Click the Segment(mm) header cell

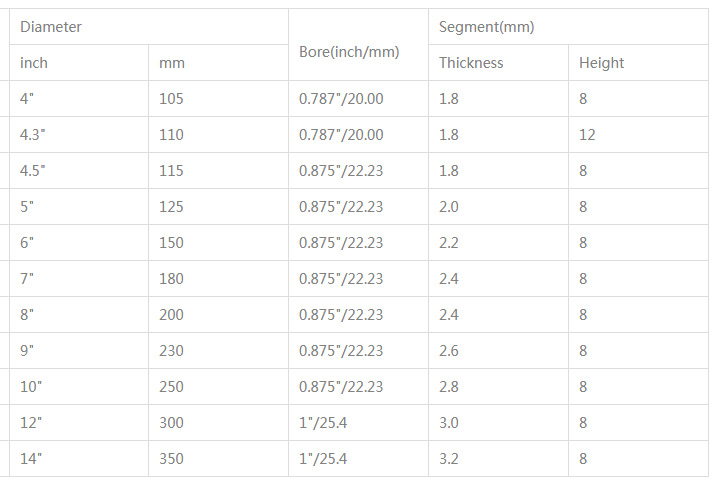tap(487, 27)
